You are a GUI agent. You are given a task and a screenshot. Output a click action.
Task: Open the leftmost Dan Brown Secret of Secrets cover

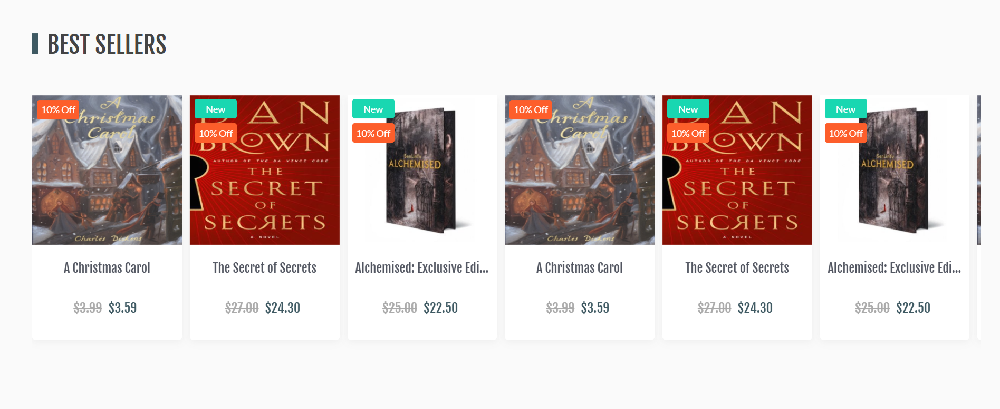(265, 170)
